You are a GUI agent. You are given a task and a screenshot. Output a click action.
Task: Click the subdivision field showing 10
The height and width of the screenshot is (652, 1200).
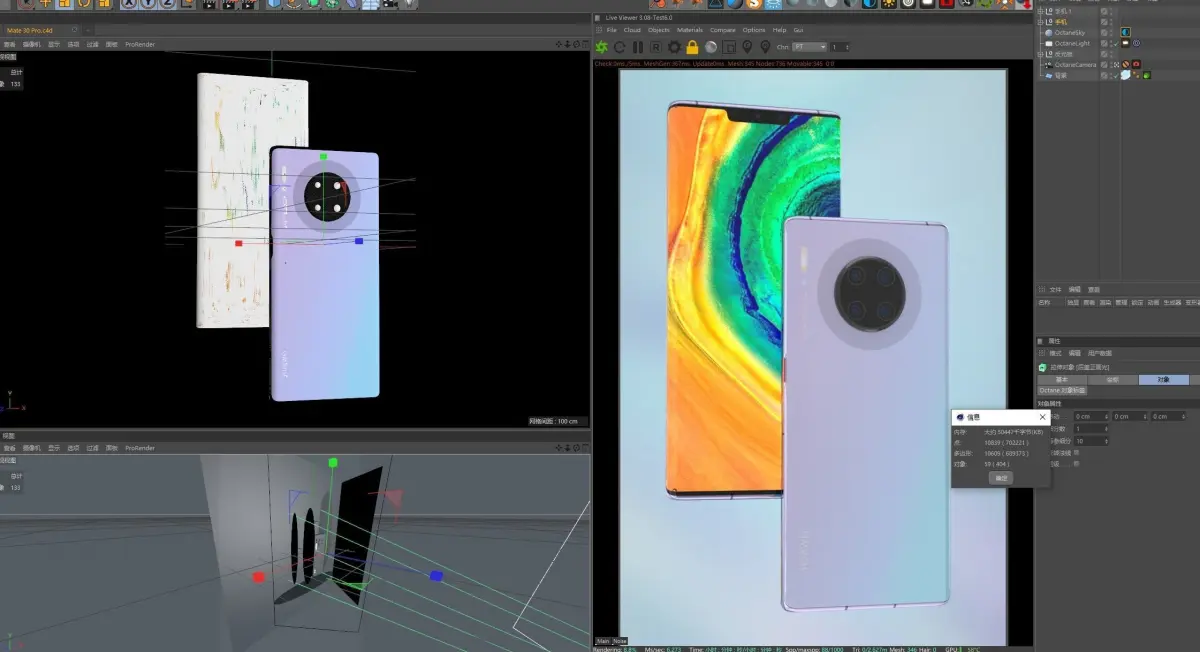[1091, 441]
